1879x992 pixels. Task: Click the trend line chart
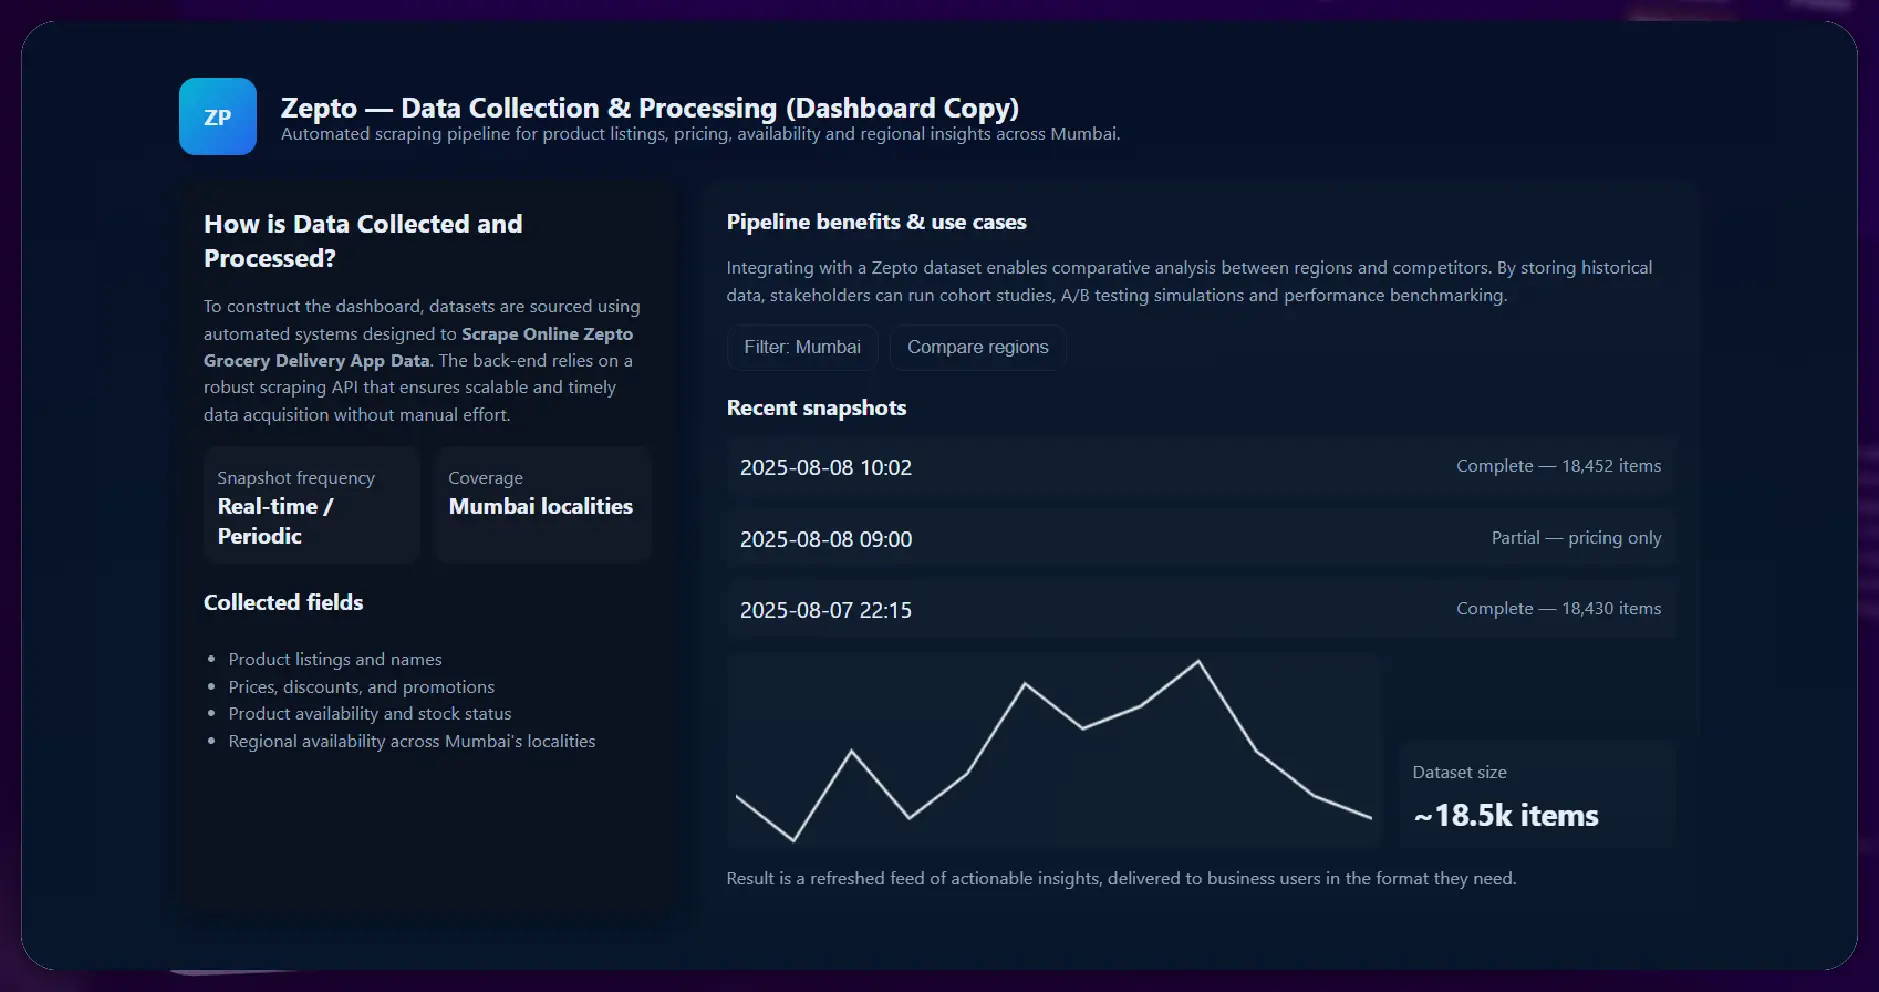click(1053, 750)
